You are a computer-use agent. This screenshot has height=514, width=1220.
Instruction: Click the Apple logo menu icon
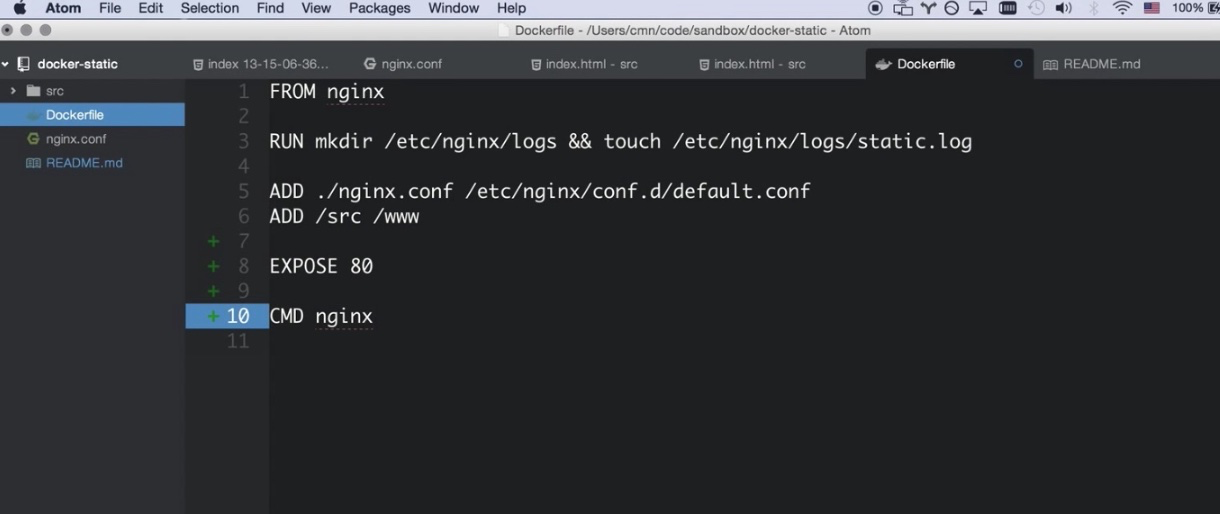point(20,8)
